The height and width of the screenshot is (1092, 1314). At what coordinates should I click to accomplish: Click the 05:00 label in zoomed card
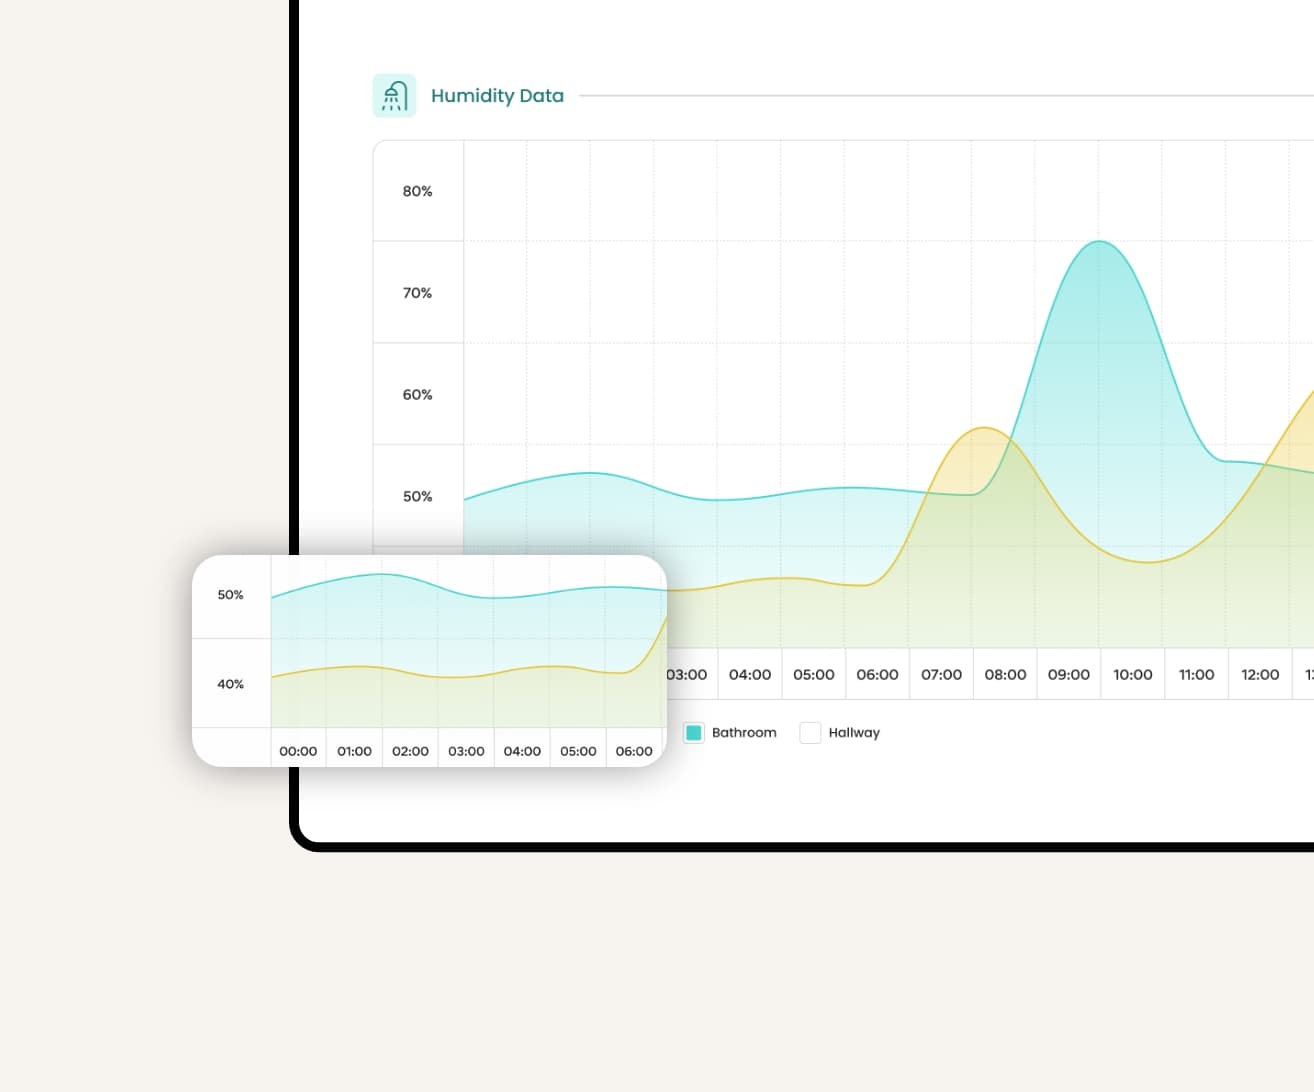pos(578,751)
